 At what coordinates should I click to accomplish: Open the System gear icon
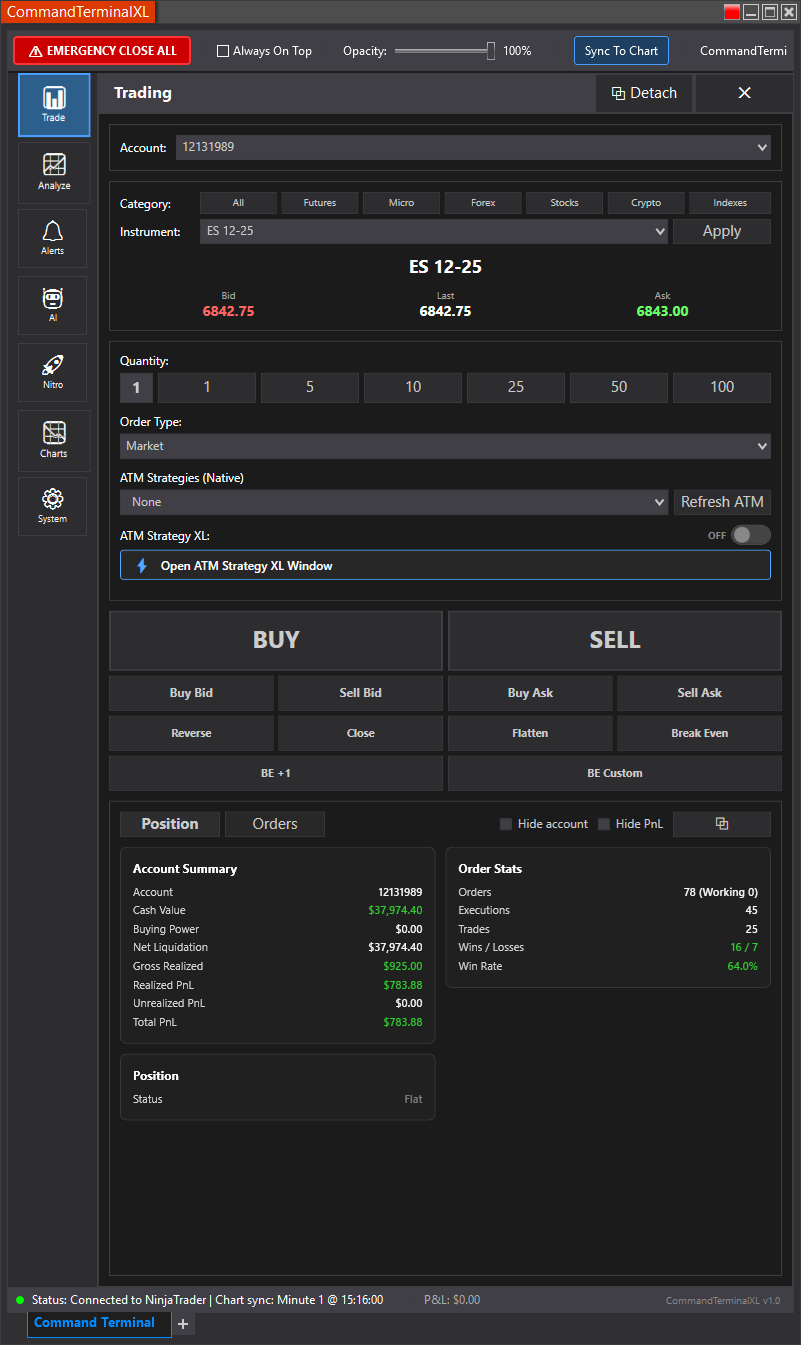(53, 506)
